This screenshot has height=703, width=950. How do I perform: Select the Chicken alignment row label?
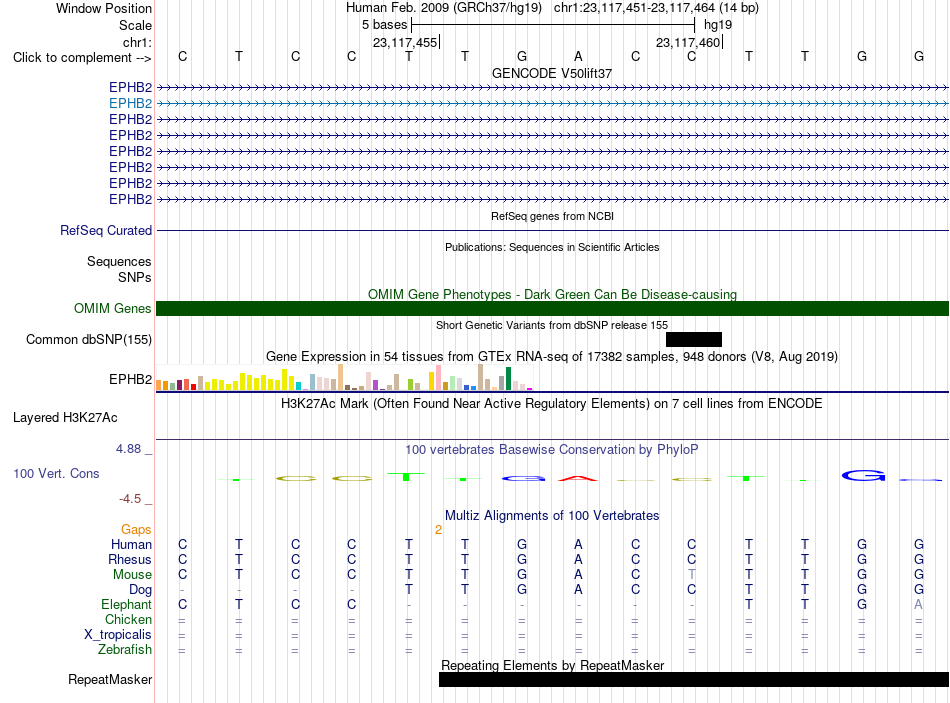point(128,619)
